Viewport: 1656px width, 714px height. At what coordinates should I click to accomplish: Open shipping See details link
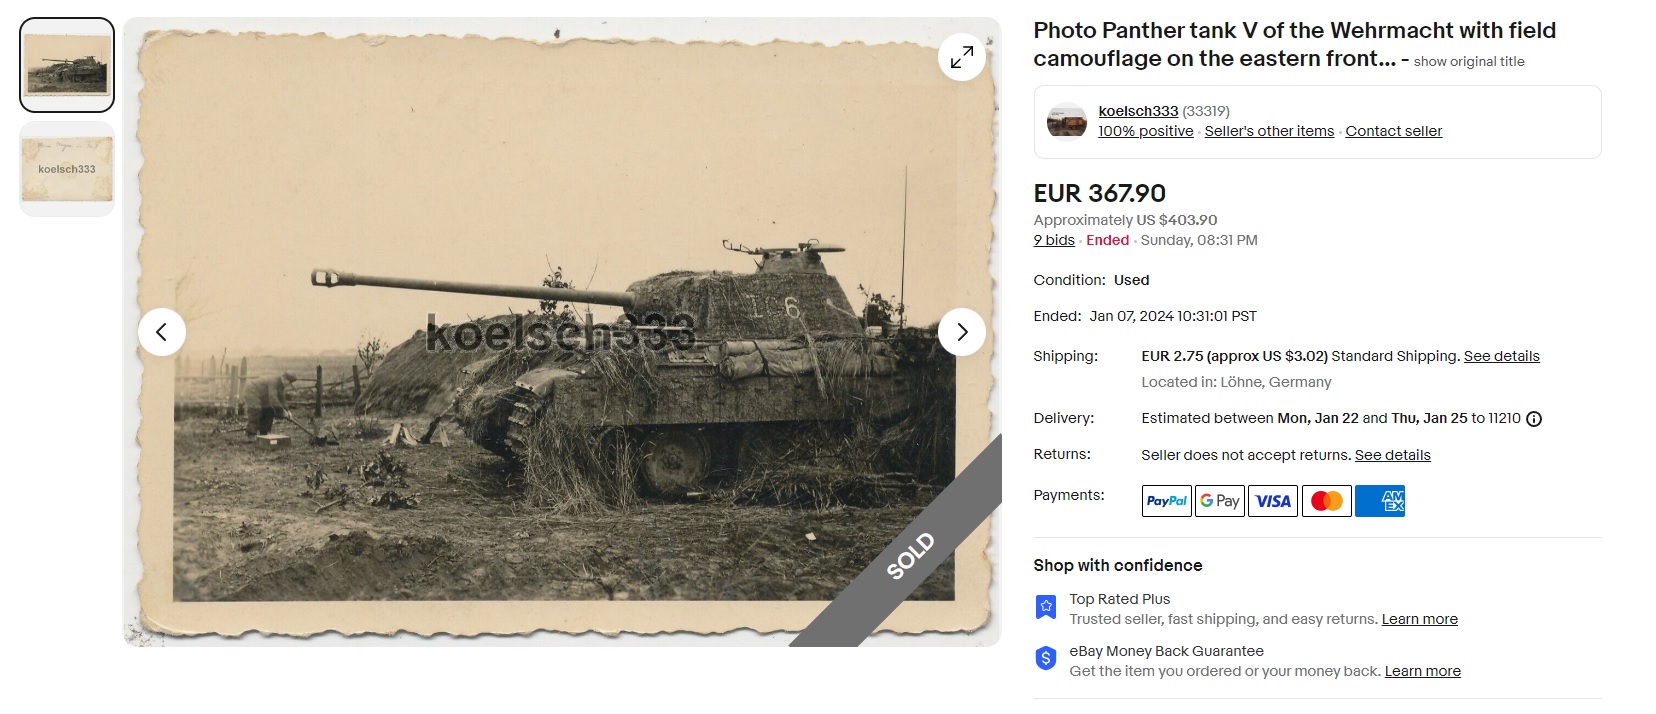1501,356
